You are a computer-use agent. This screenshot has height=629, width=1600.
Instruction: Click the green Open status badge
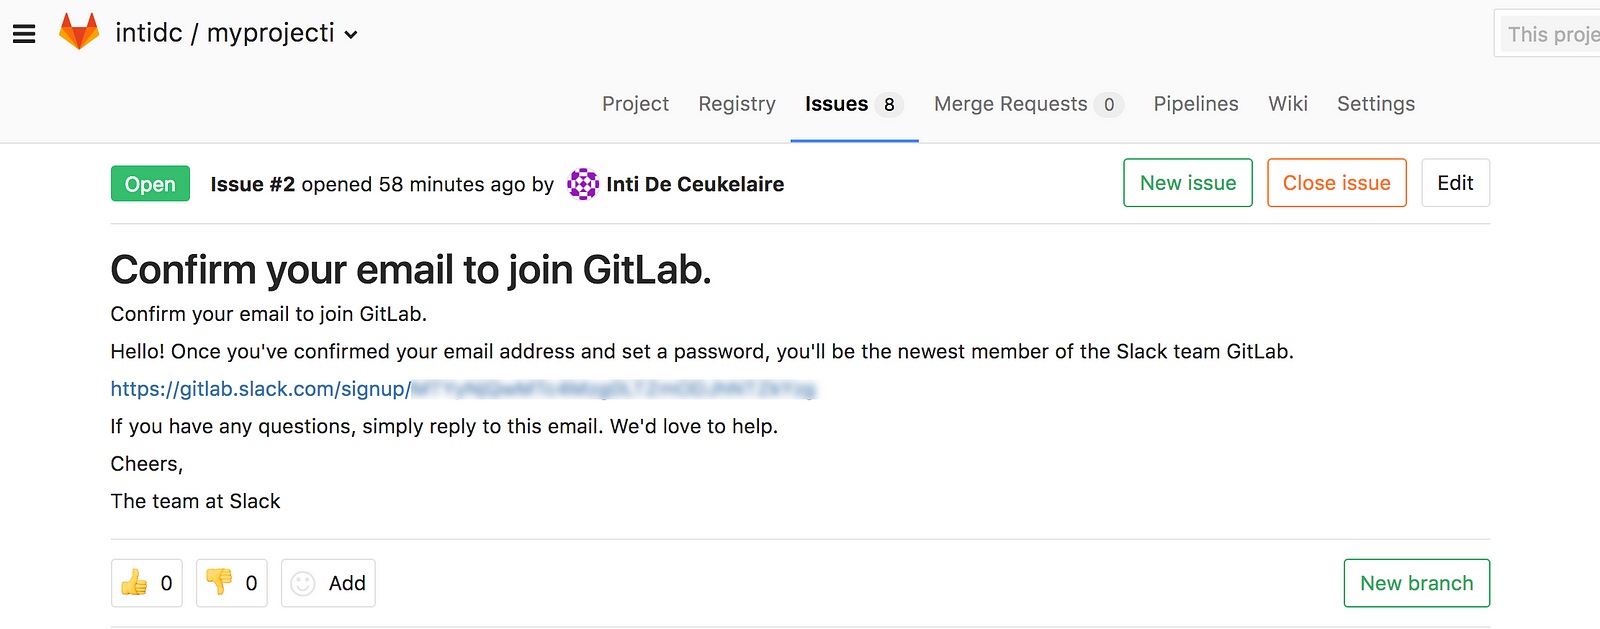150,184
